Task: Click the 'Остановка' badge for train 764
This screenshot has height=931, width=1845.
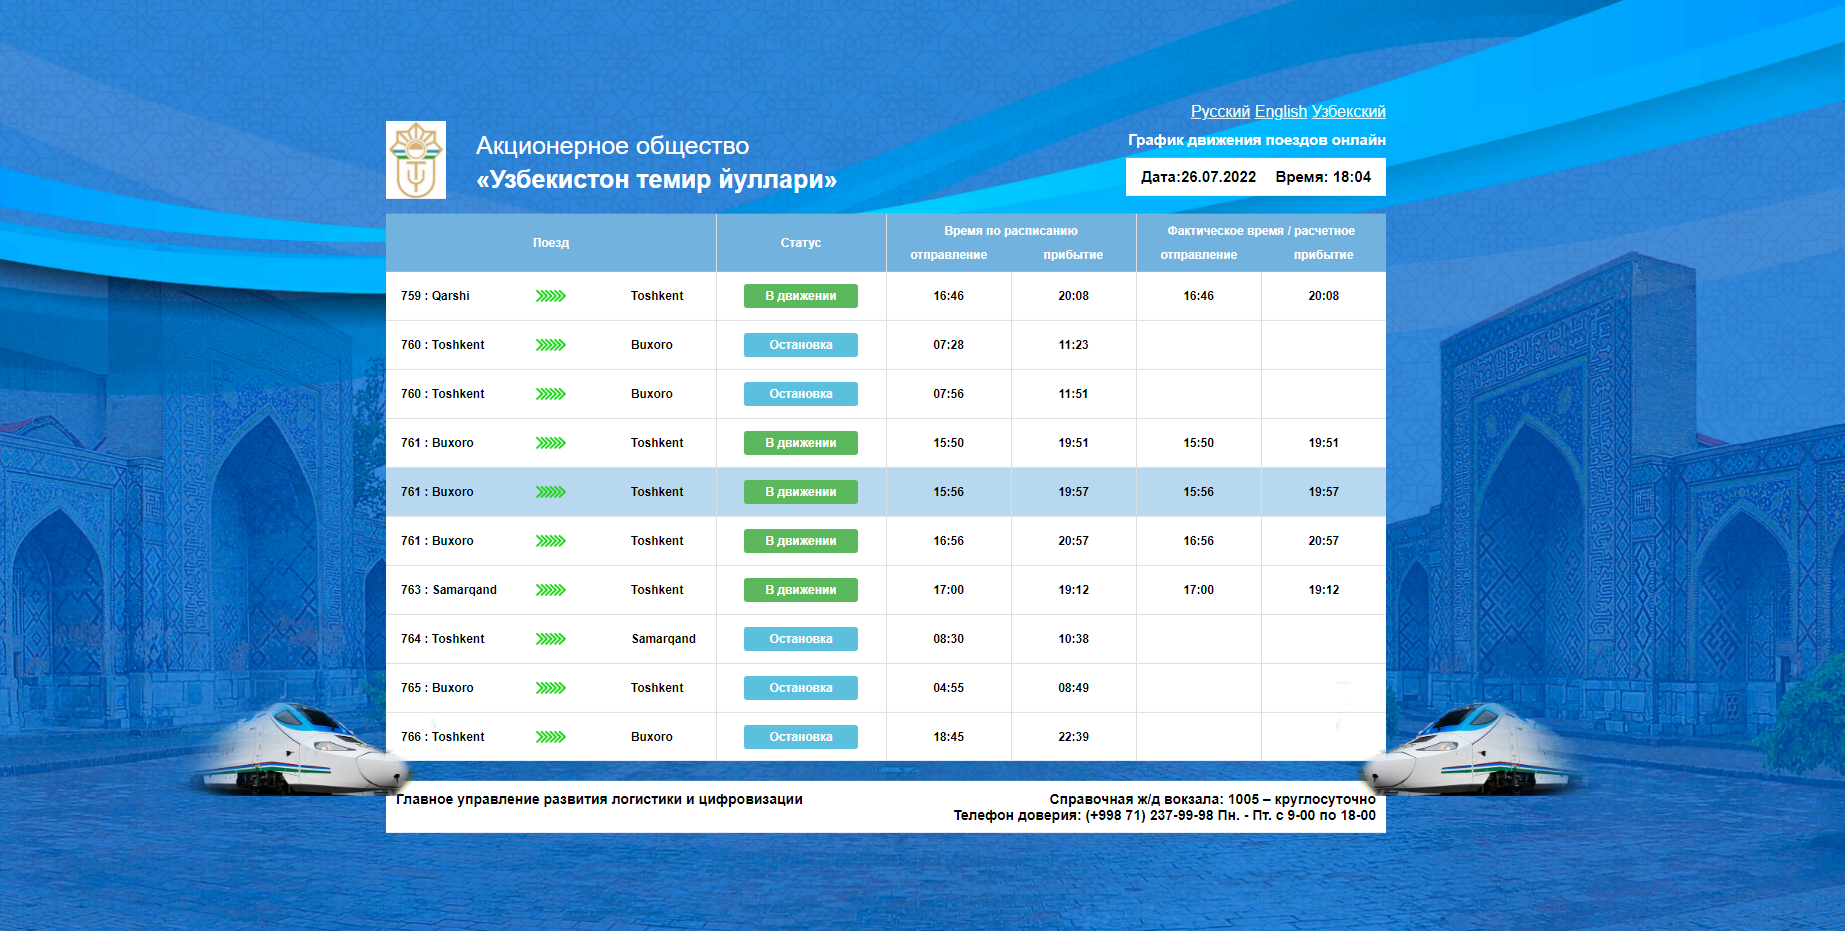Action: pyautogui.click(x=800, y=639)
